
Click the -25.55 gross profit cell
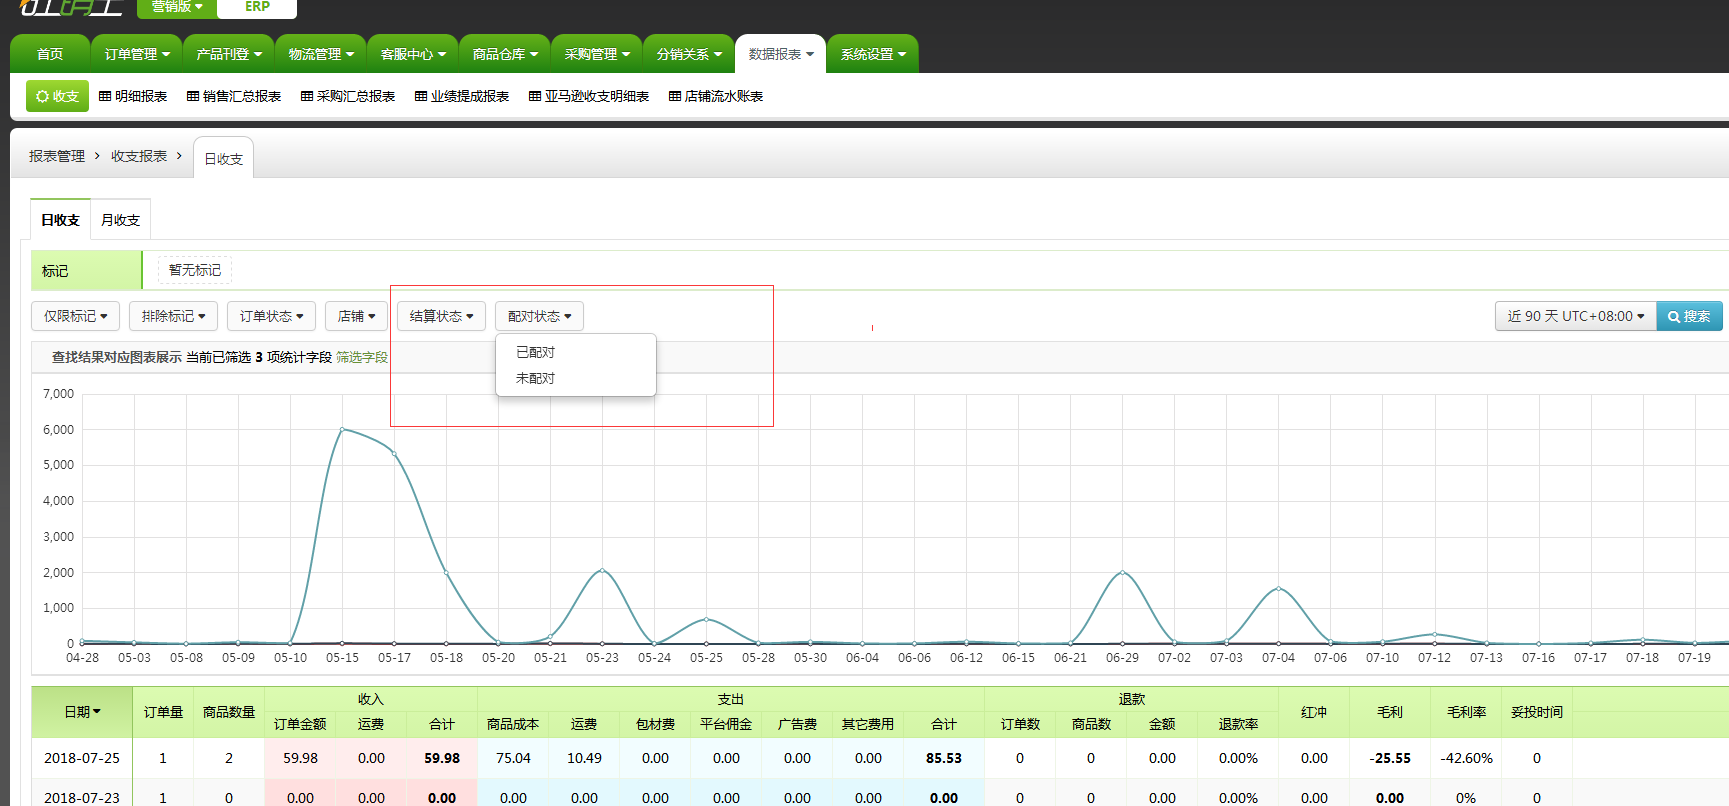coord(1390,758)
